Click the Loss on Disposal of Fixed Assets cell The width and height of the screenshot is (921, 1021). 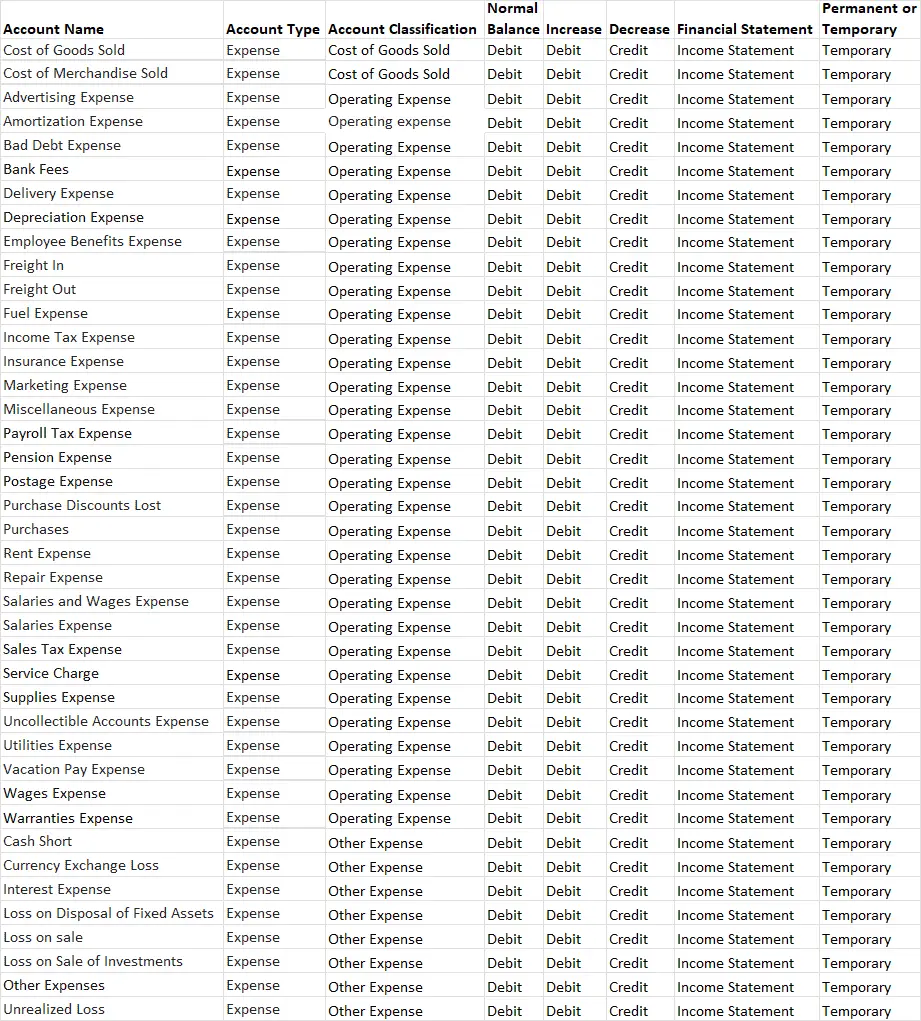pyautogui.click(x=109, y=913)
